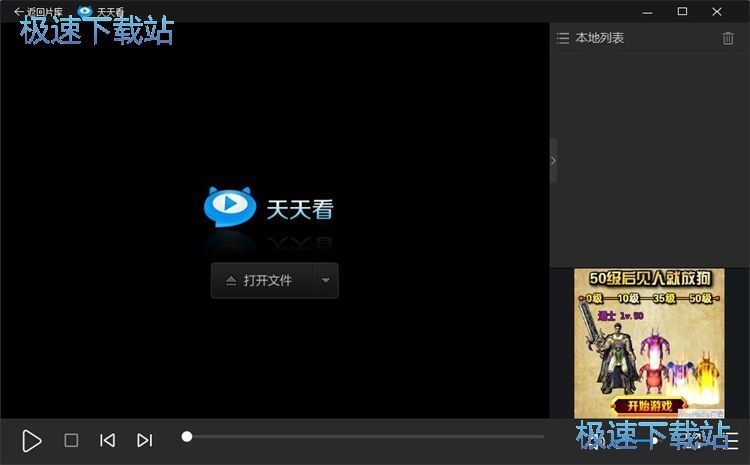Screen dimensions: 750x465
Task: Click the list icon next to 本地列表
Action: [563, 38]
